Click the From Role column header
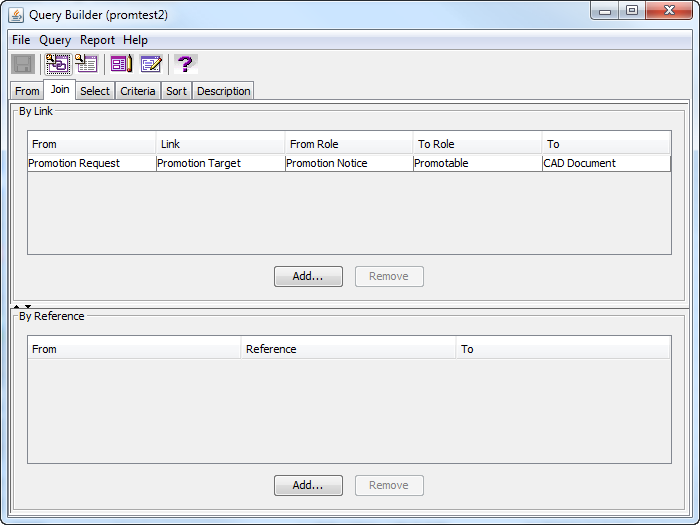This screenshot has width=700, height=525. [x=349, y=144]
